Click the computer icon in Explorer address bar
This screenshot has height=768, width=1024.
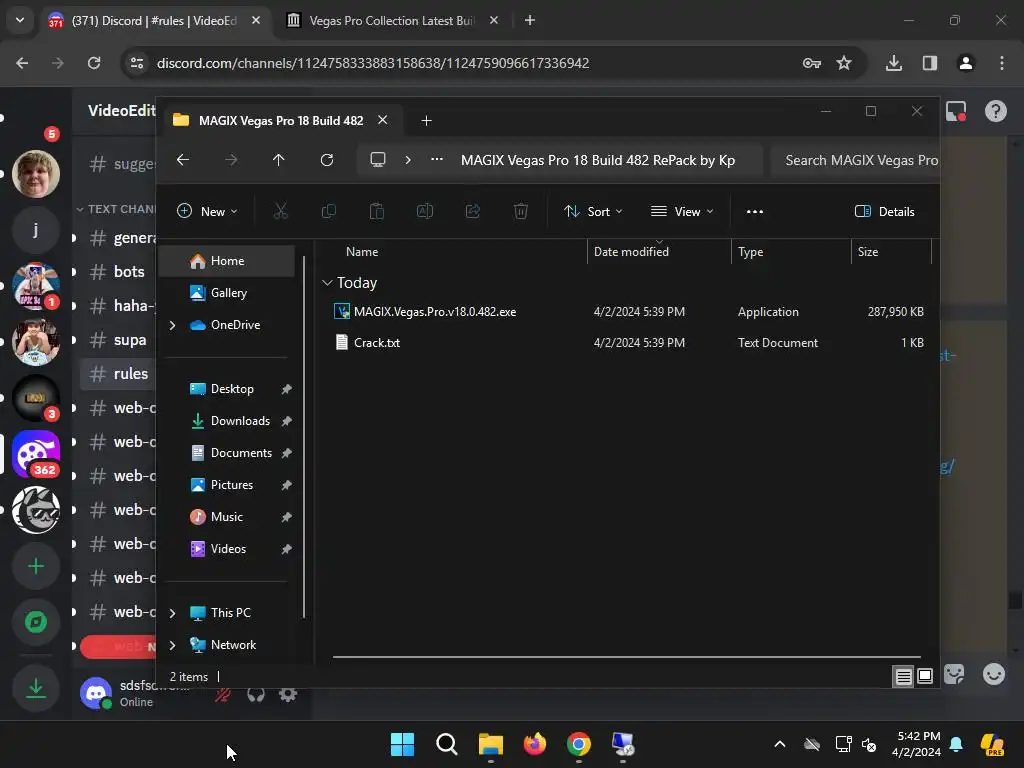[x=378, y=160]
